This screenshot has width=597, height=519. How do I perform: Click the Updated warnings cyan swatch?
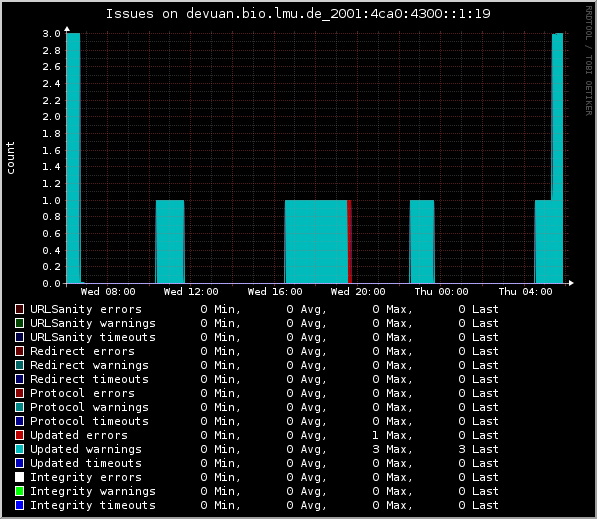coord(19,449)
